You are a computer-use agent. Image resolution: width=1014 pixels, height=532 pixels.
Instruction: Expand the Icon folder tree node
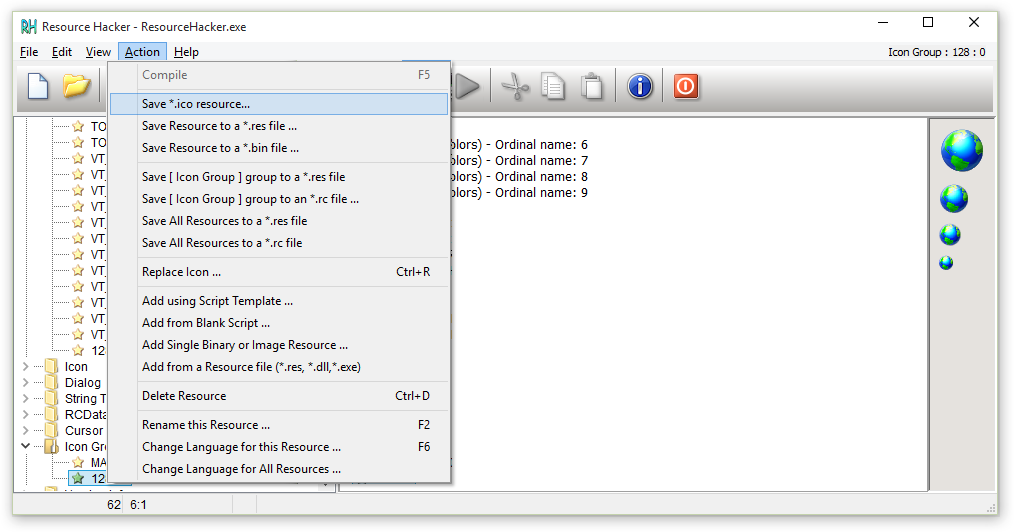pos(25,367)
